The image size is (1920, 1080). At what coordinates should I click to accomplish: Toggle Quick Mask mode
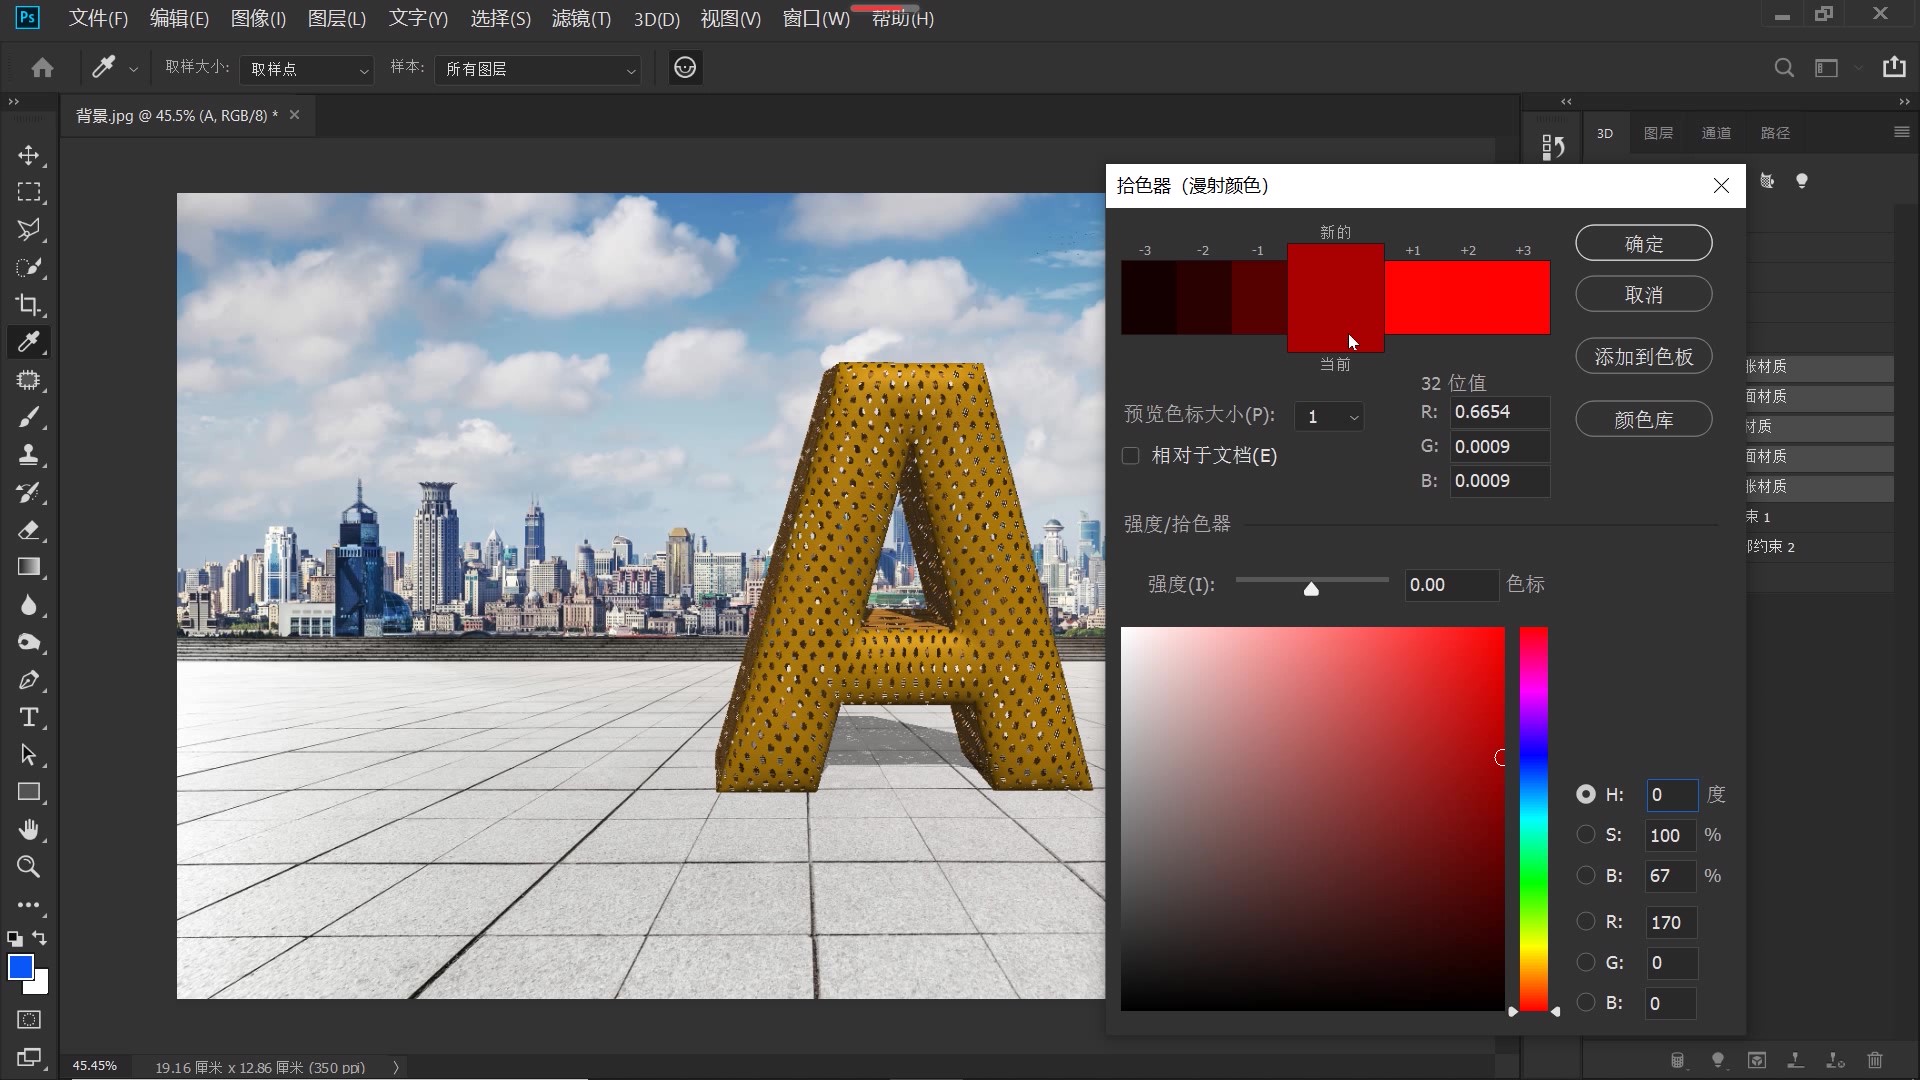point(29,1019)
